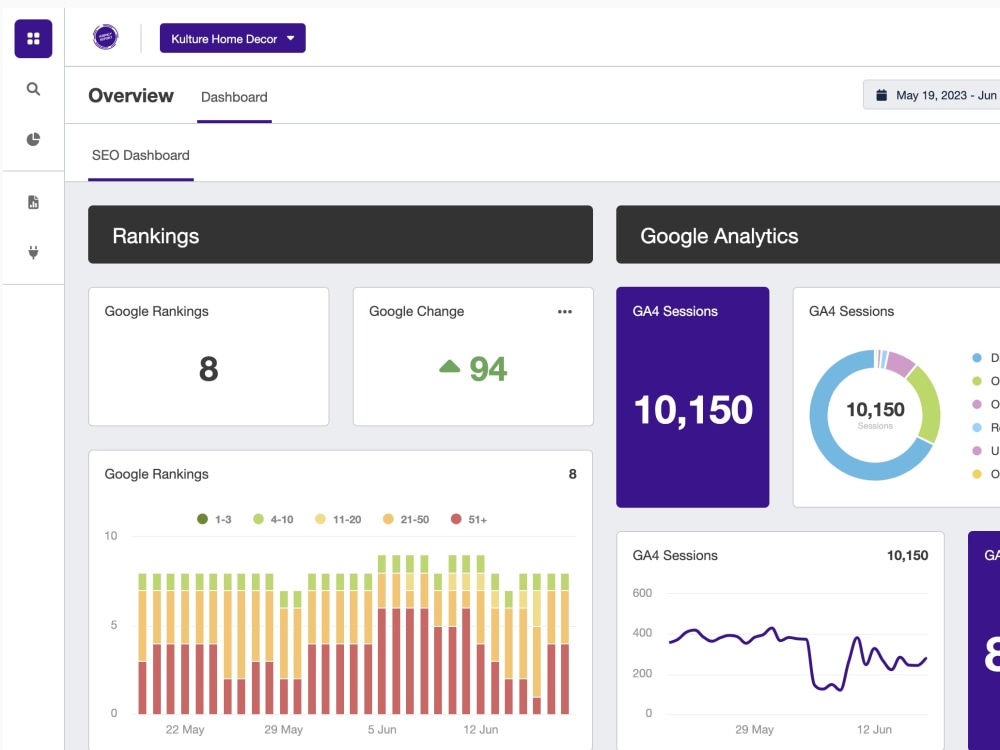Click the Google Rankings bar chart title
This screenshot has height=750, width=1000.
[156, 474]
